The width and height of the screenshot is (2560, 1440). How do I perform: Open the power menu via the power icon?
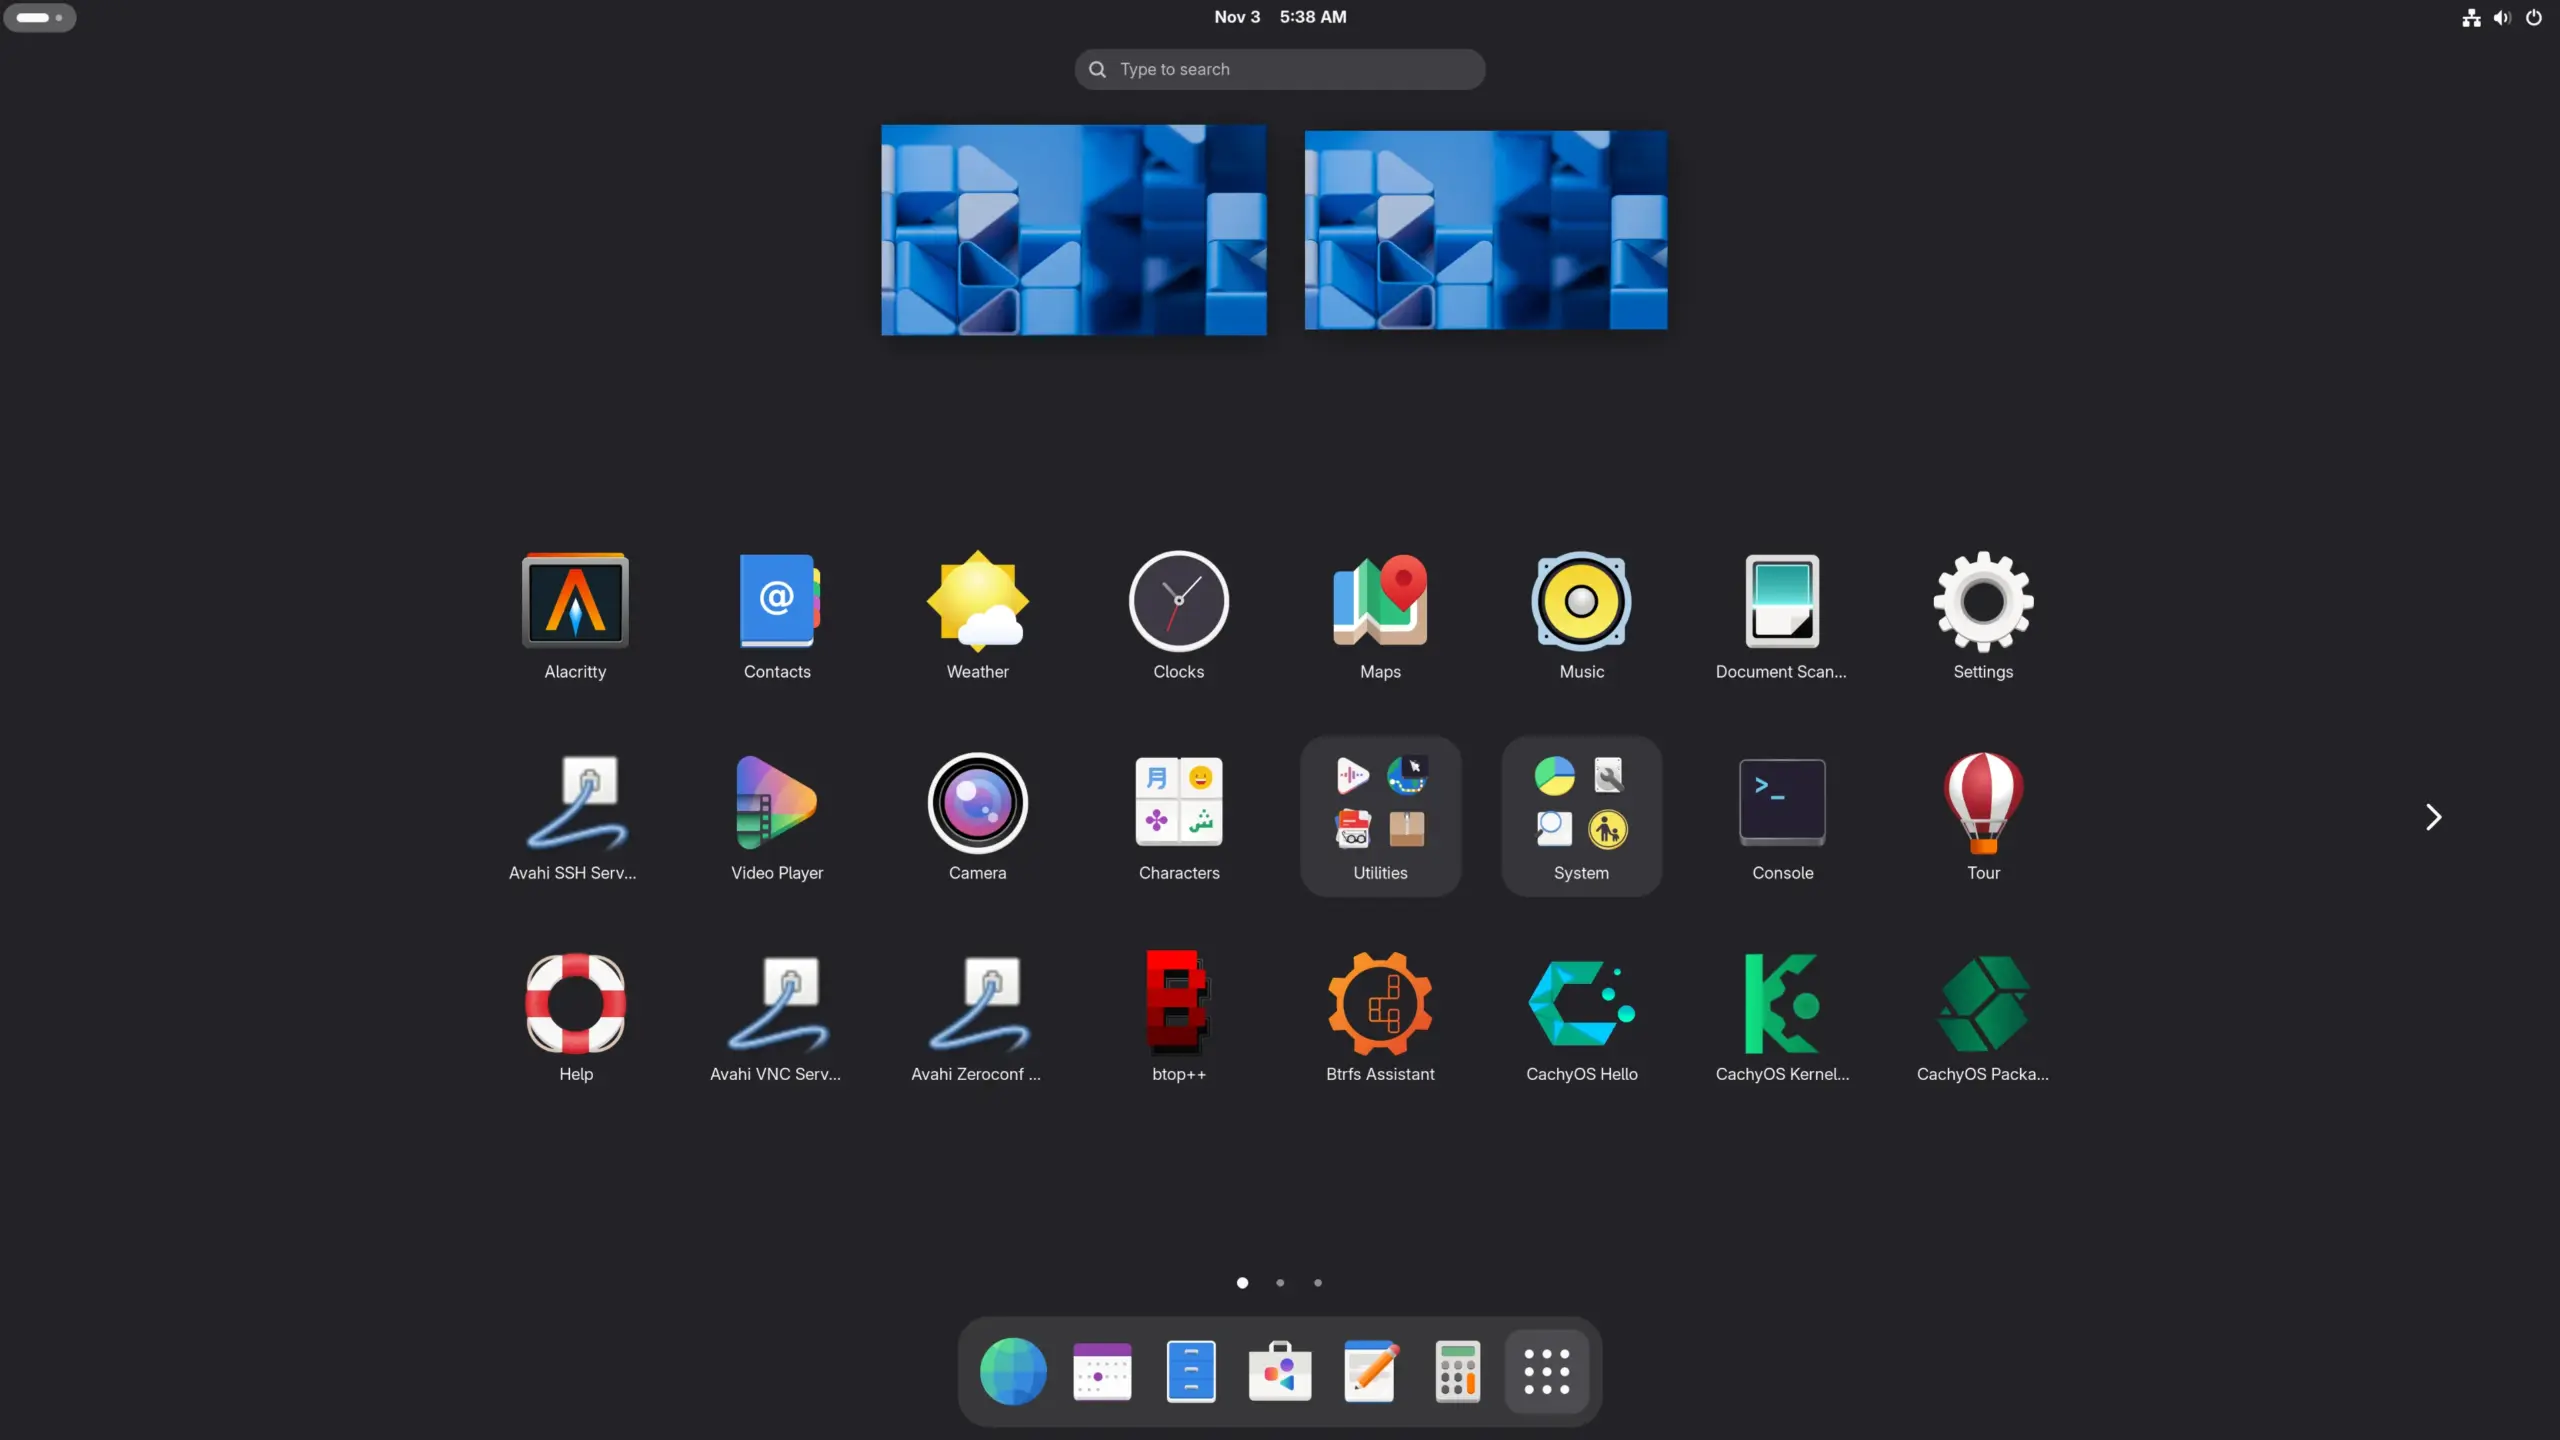point(2535,17)
